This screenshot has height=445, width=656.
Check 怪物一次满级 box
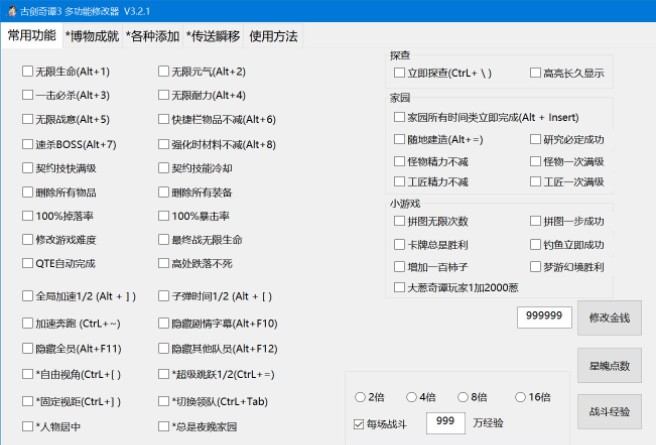(x=536, y=161)
